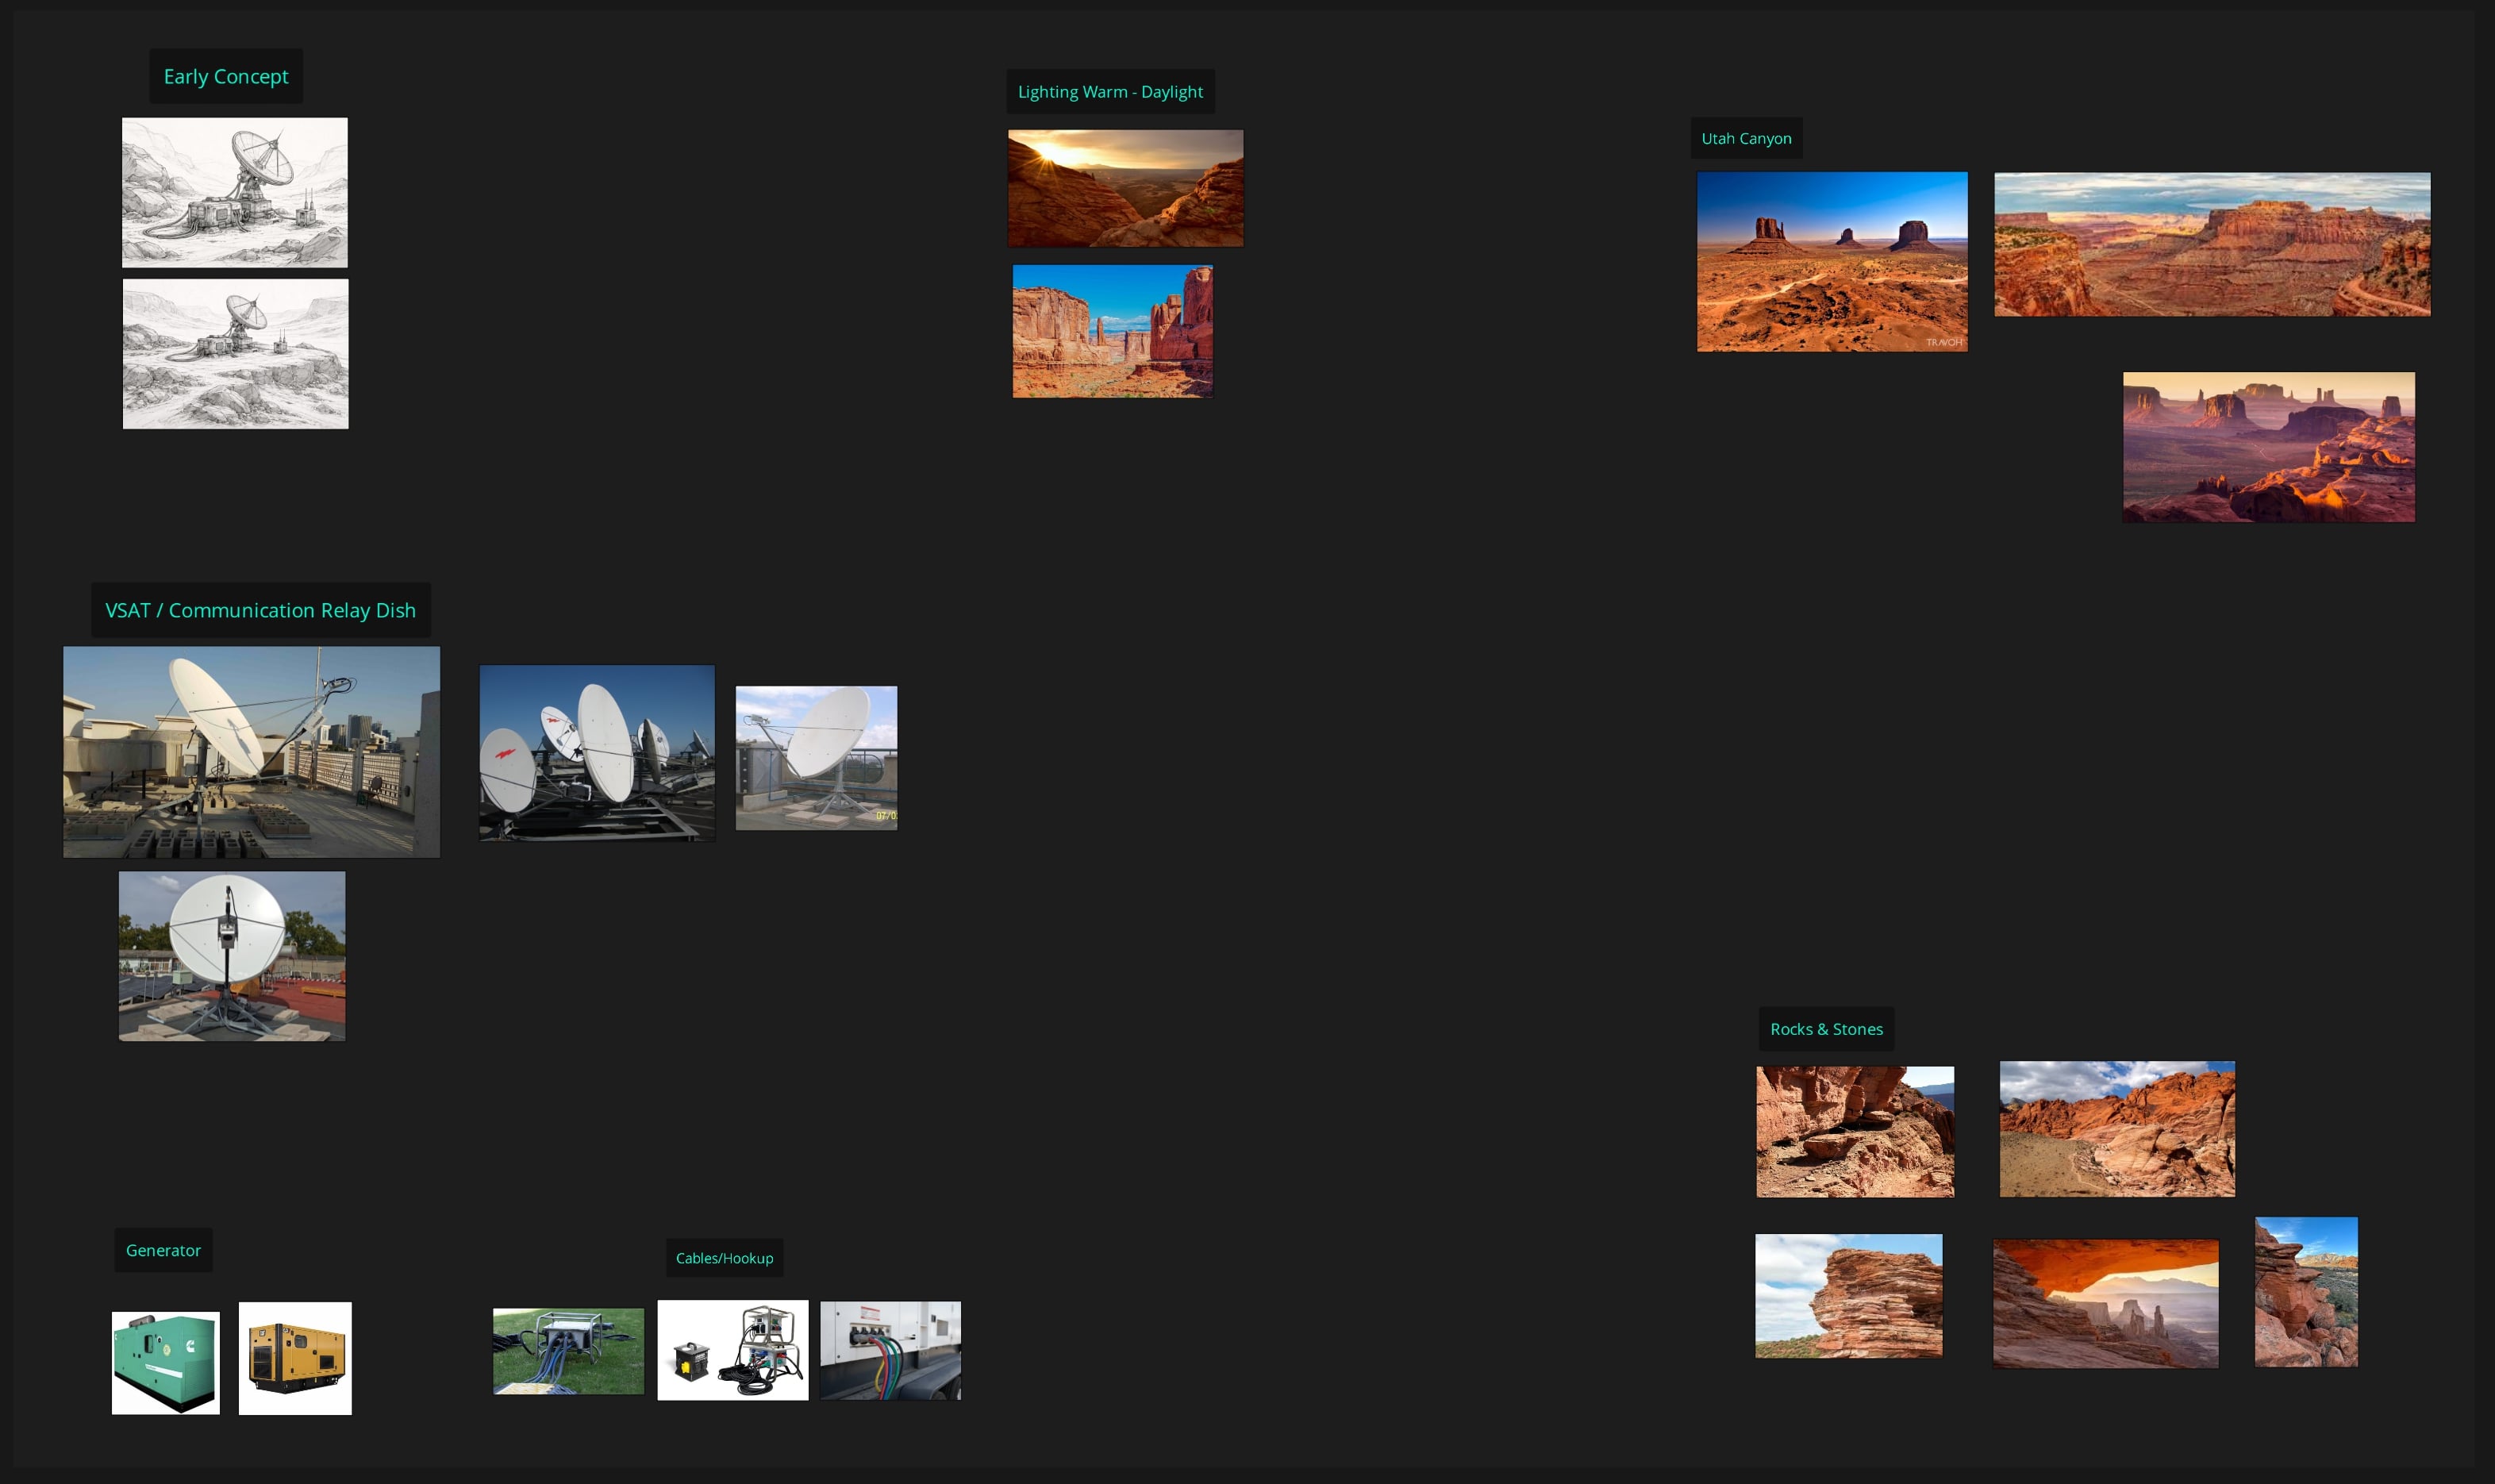This screenshot has height=1484, width=2495.
Task: Click the Cables/Hookup label
Action: coord(724,1258)
